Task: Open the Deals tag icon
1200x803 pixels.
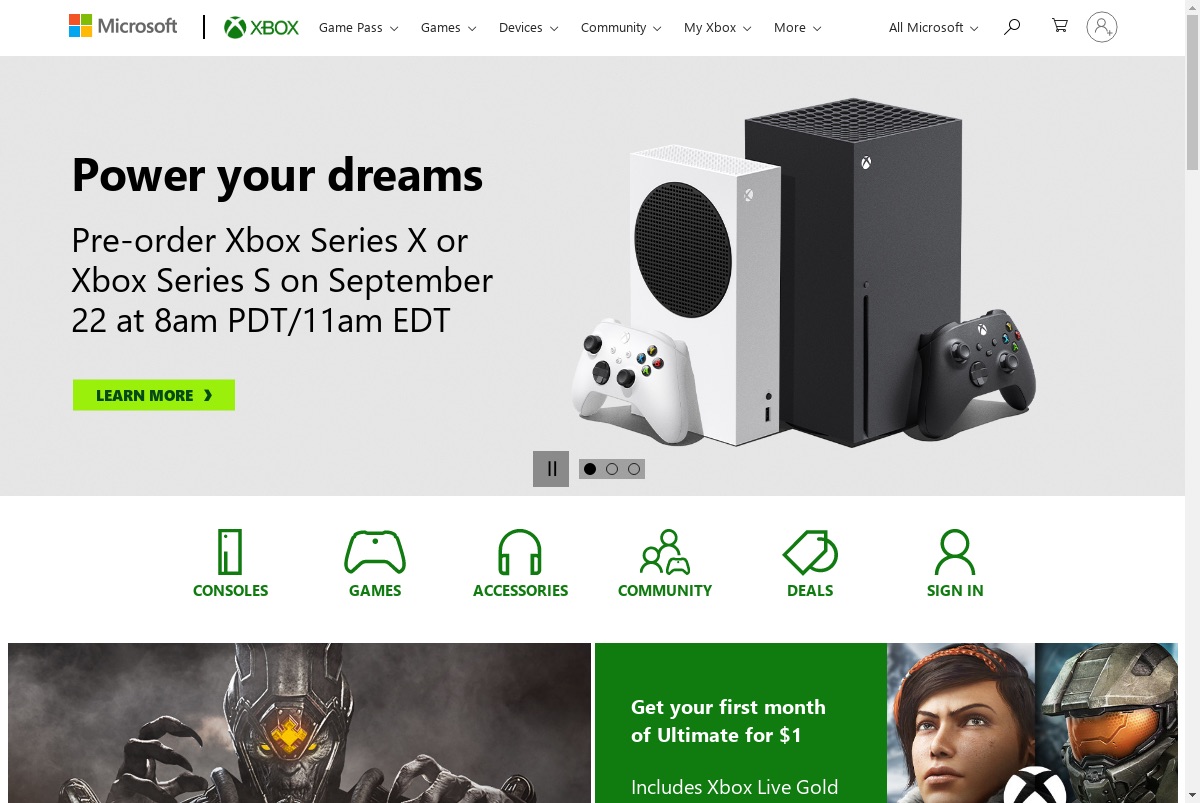Action: [810, 552]
